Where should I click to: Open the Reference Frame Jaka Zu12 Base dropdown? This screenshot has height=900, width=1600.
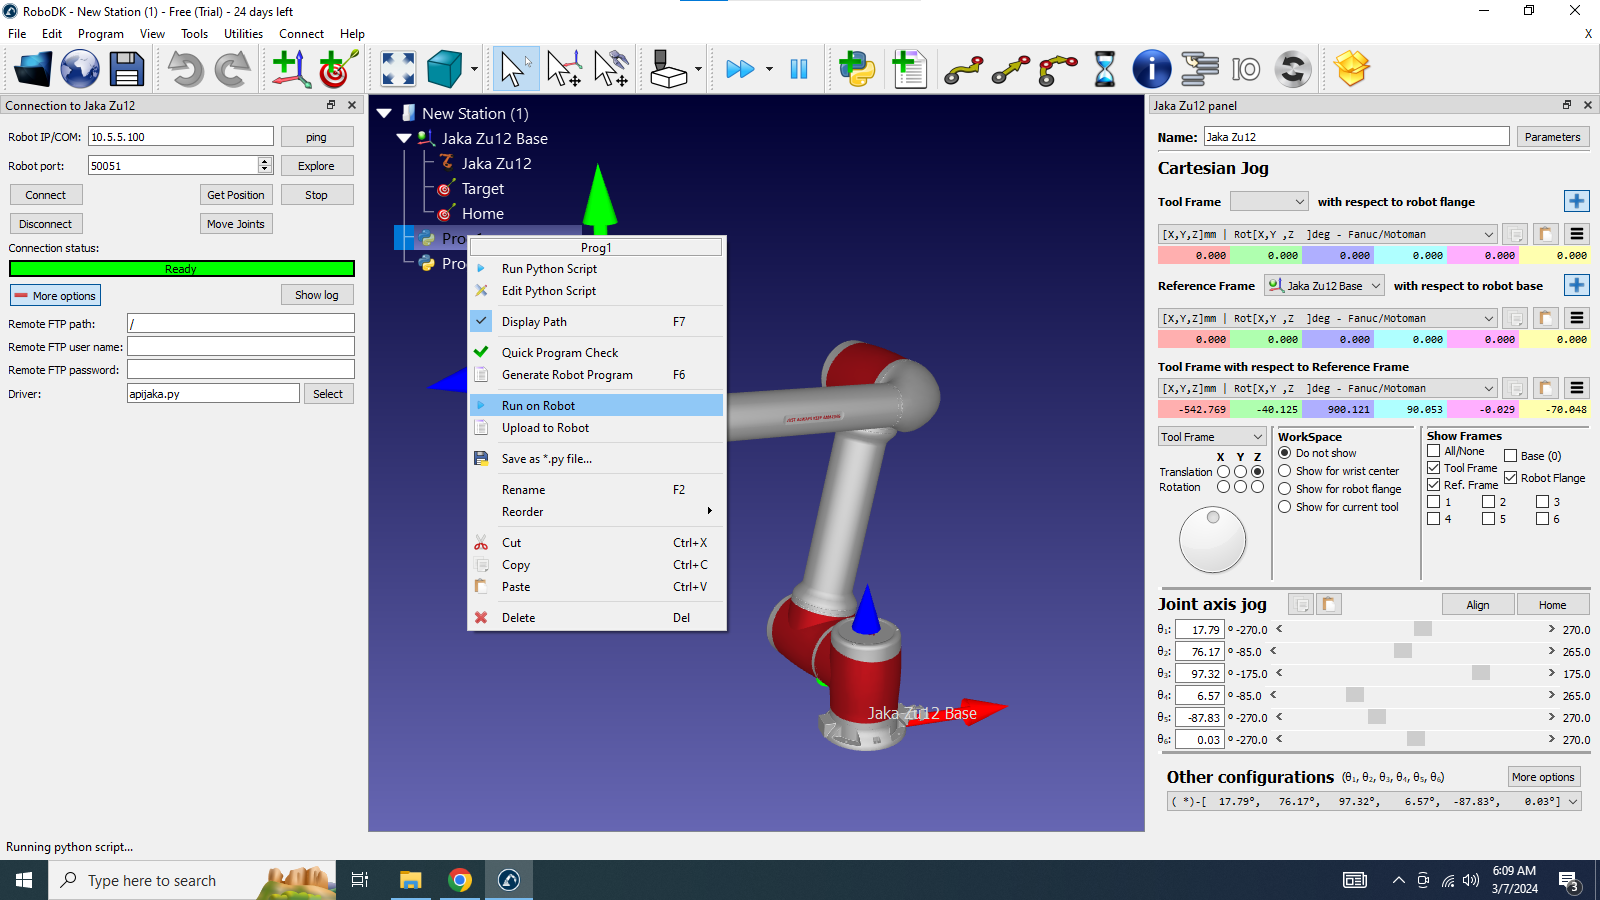(1324, 286)
